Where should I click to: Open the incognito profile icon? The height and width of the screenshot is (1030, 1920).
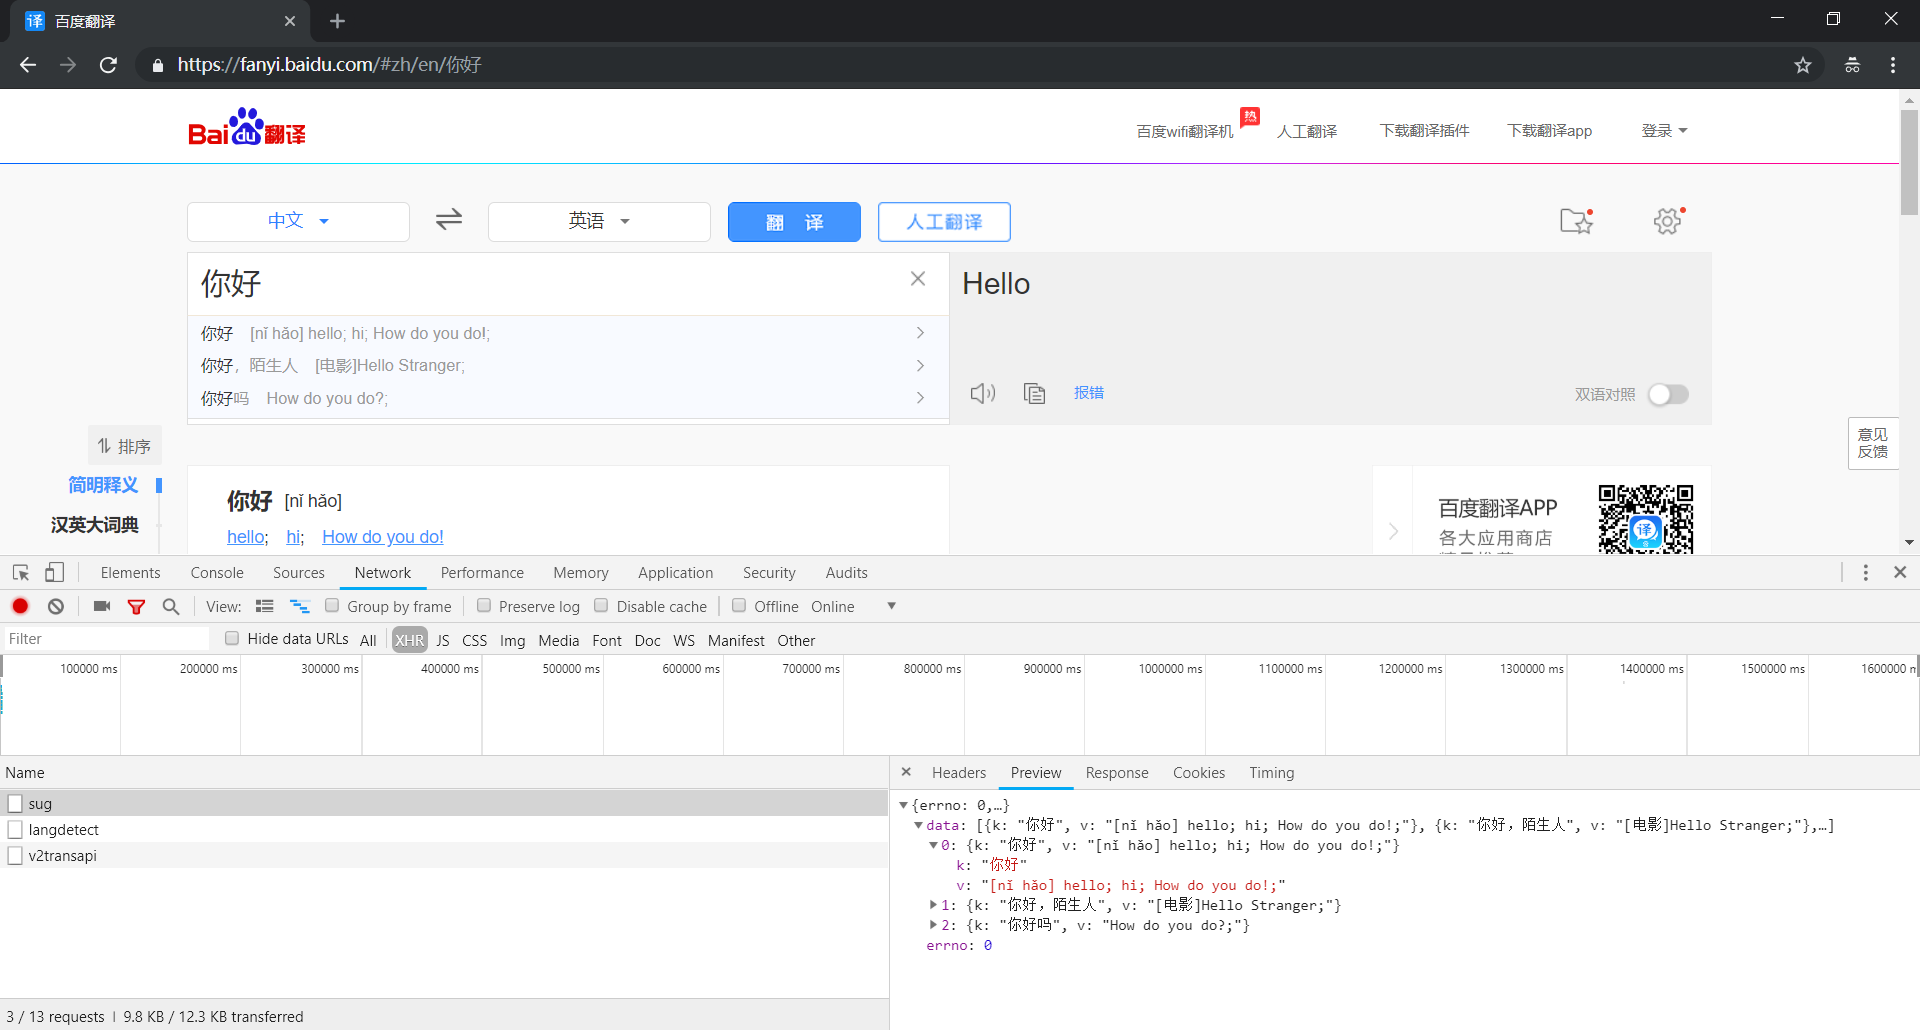[x=1852, y=65]
